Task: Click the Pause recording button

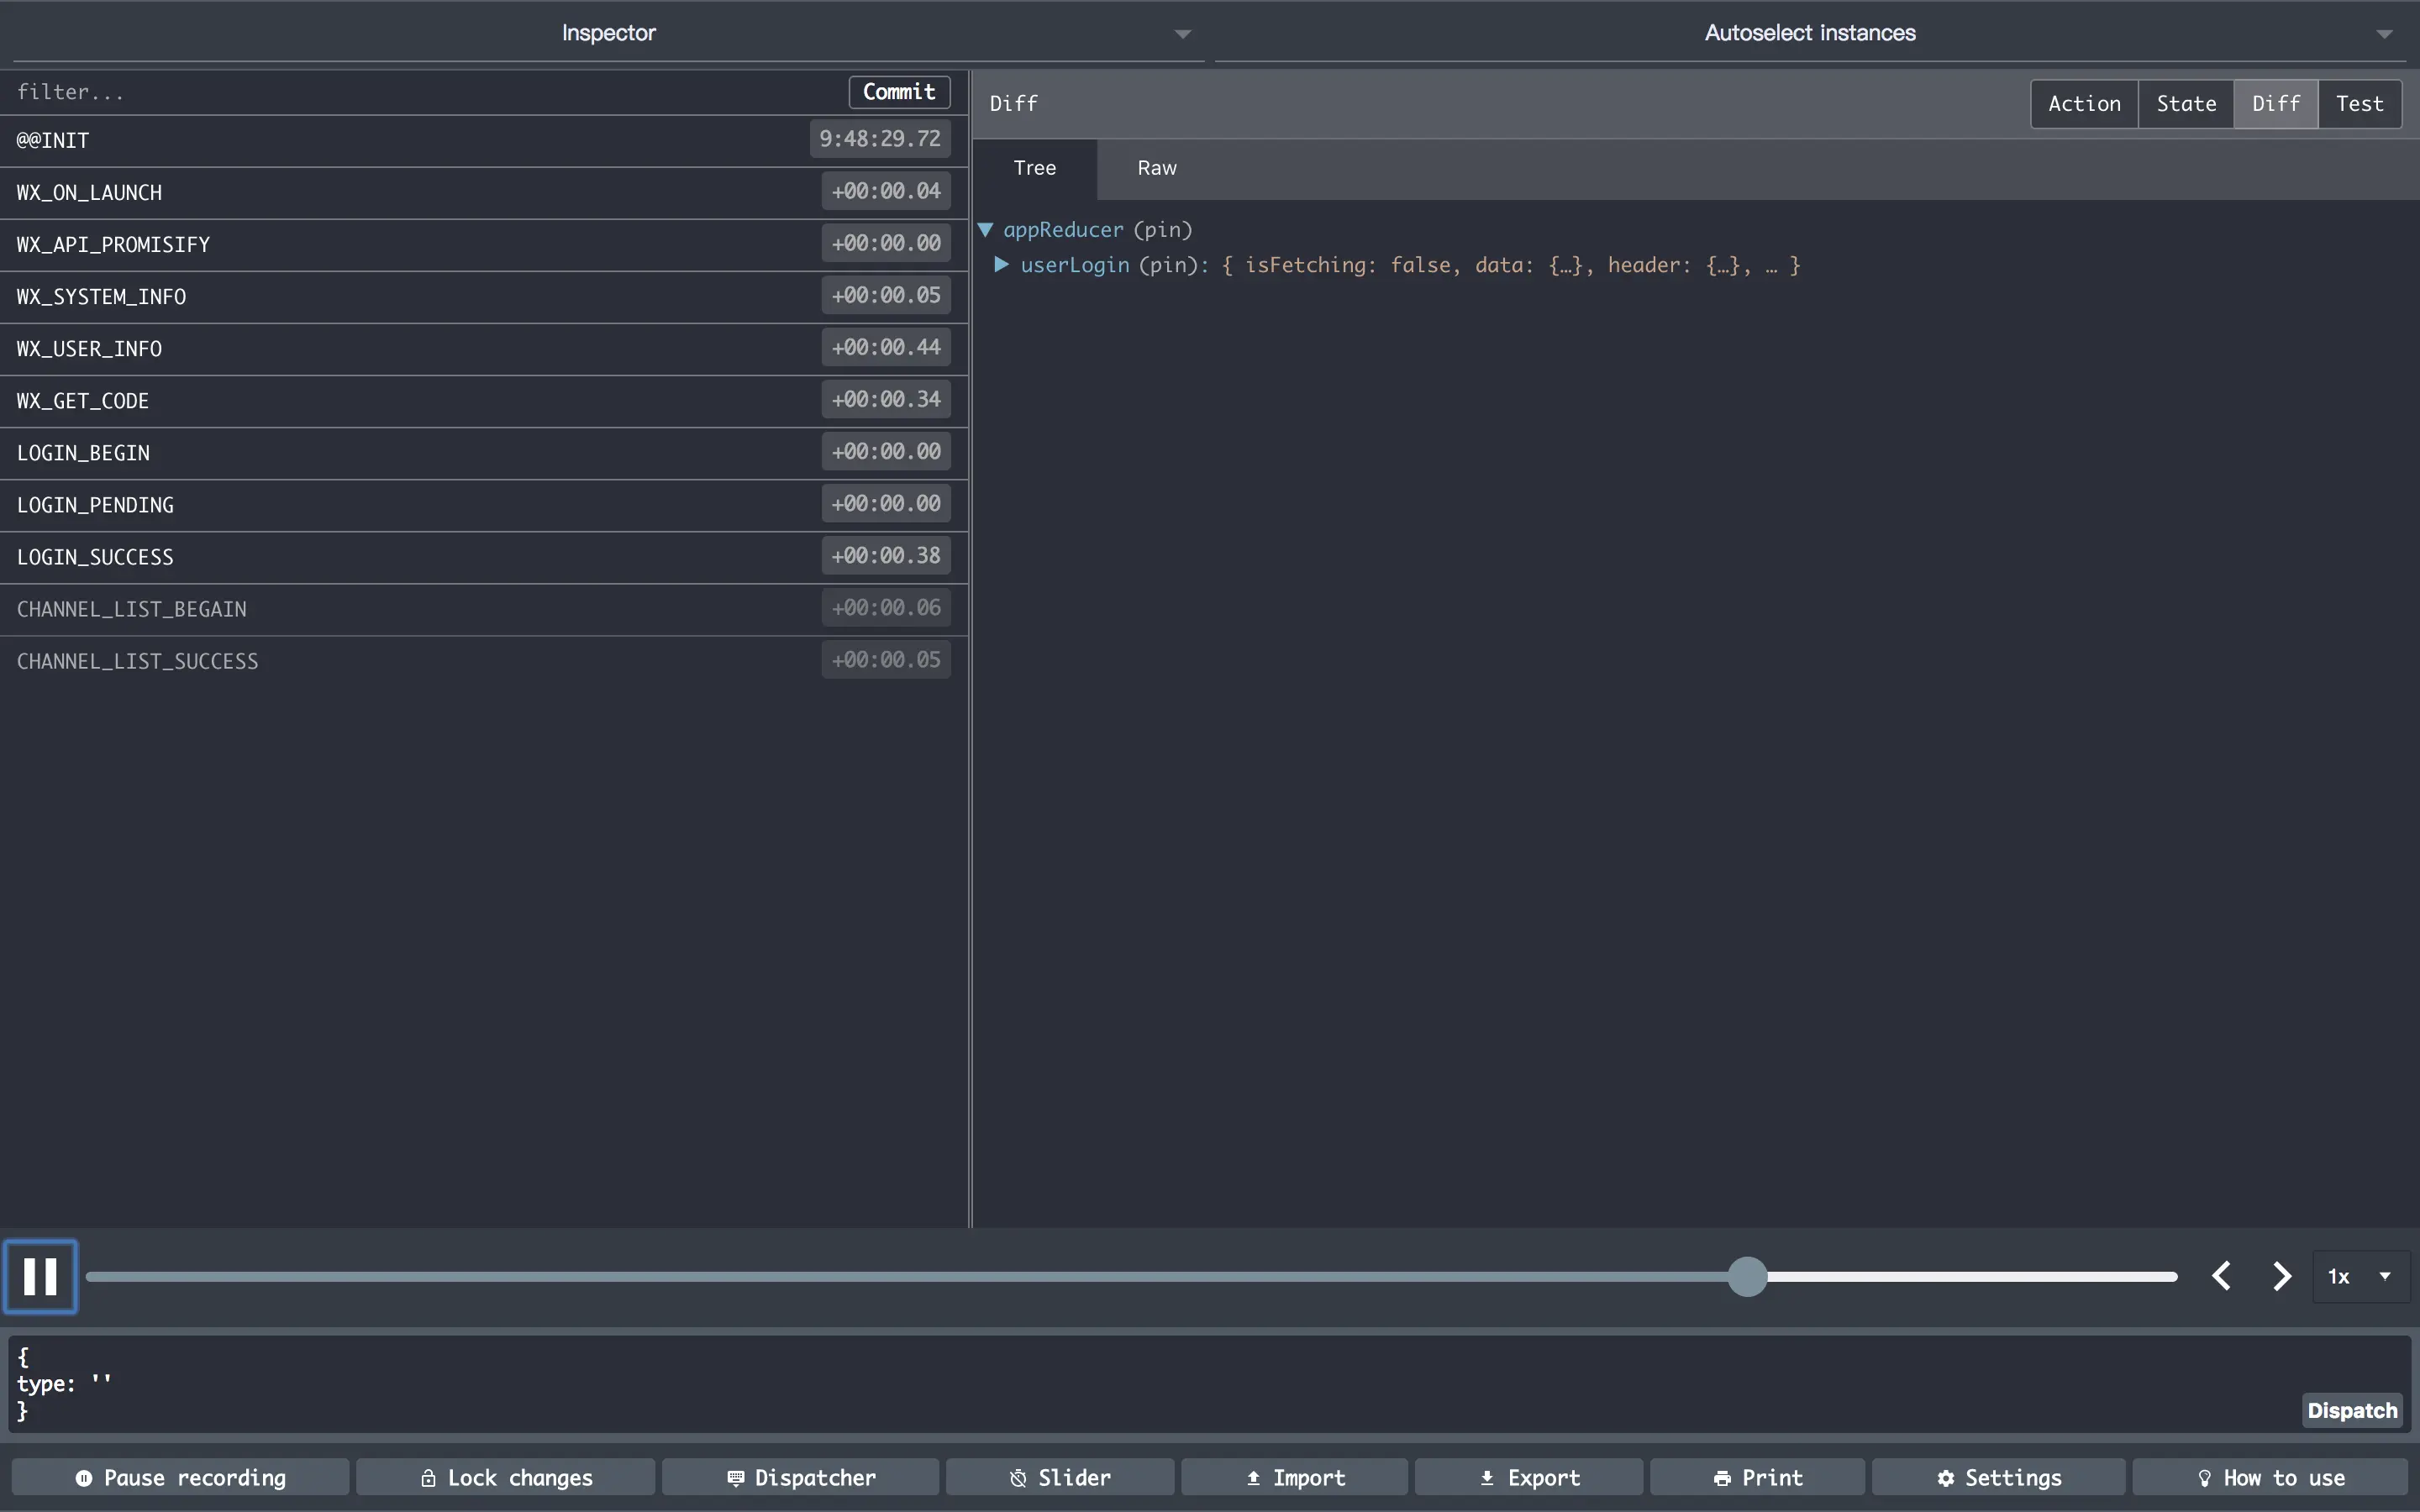Action: tap(180, 1477)
